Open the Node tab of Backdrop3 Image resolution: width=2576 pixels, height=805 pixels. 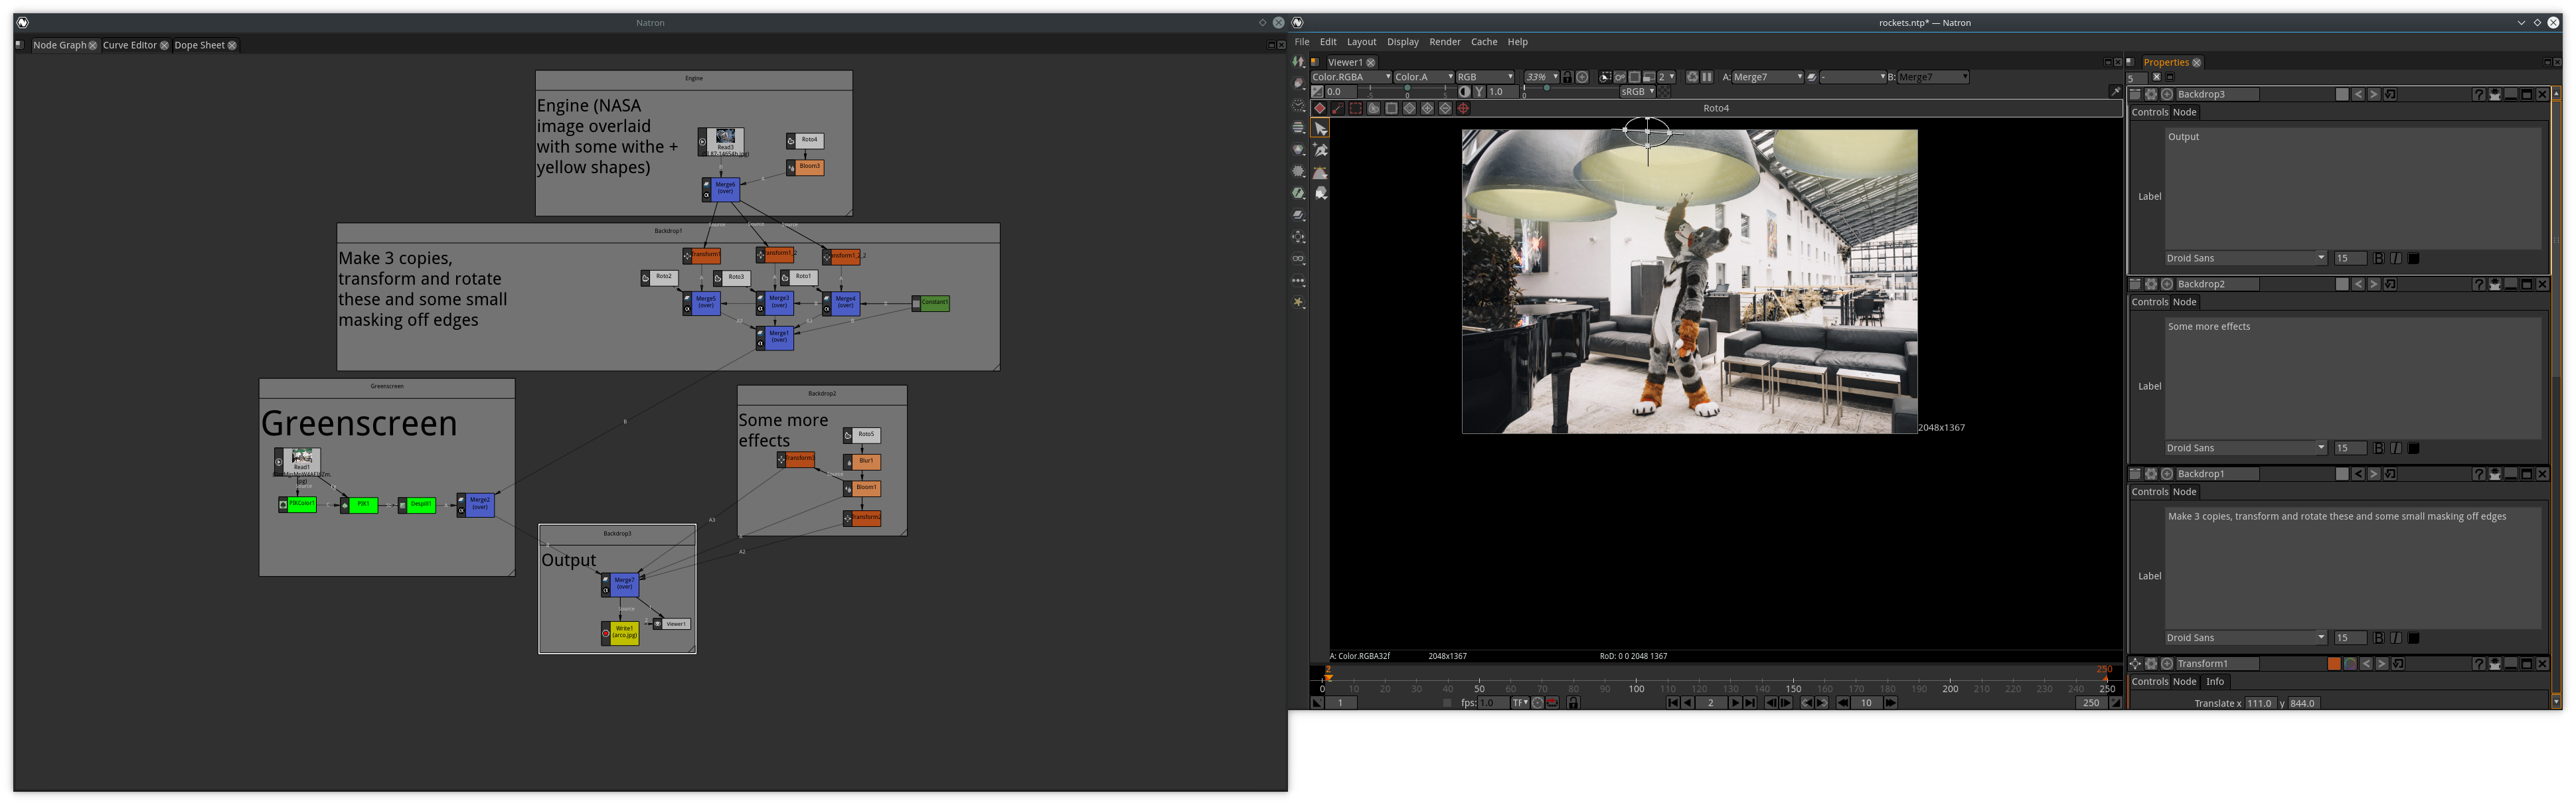(2185, 112)
